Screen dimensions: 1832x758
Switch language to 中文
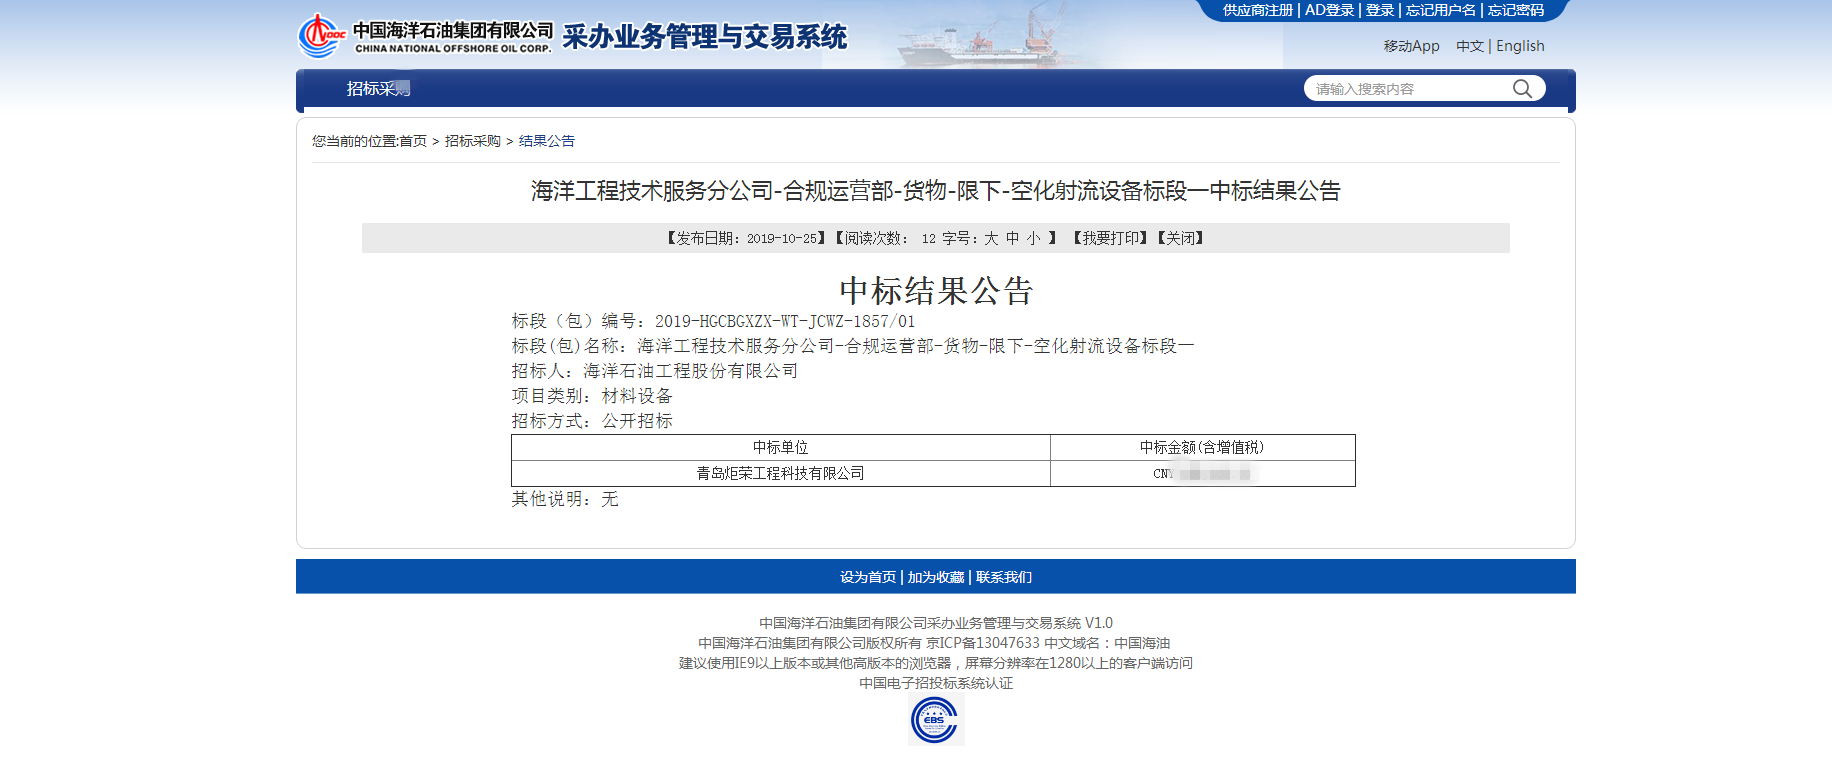coord(1469,46)
